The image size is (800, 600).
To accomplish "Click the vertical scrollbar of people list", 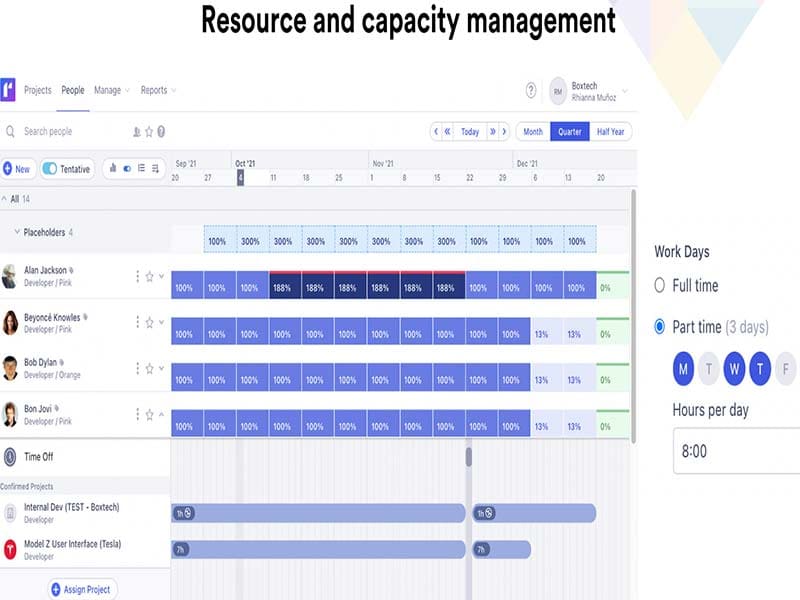I will [634, 316].
